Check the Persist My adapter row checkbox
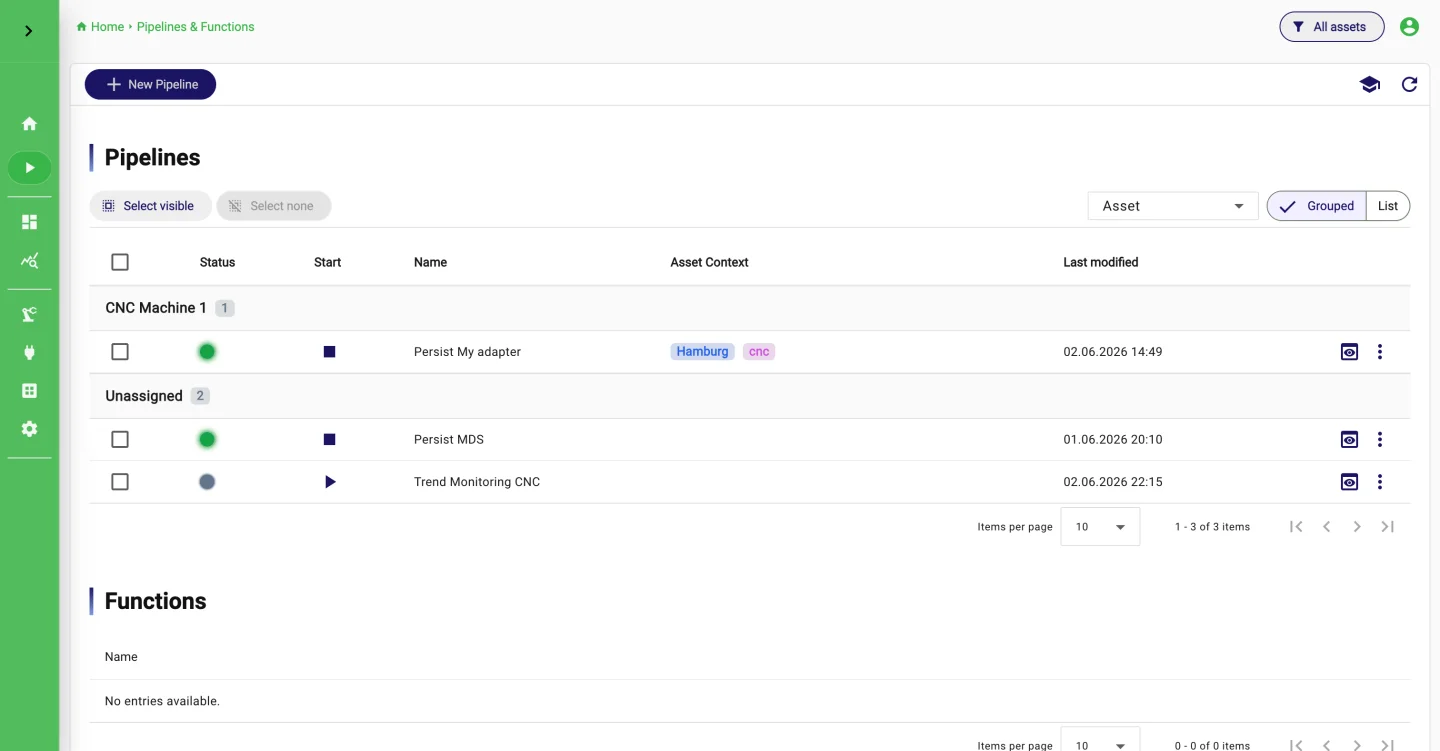Image resolution: width=1440 pixels, height=751 pixels. coord(120,352)
